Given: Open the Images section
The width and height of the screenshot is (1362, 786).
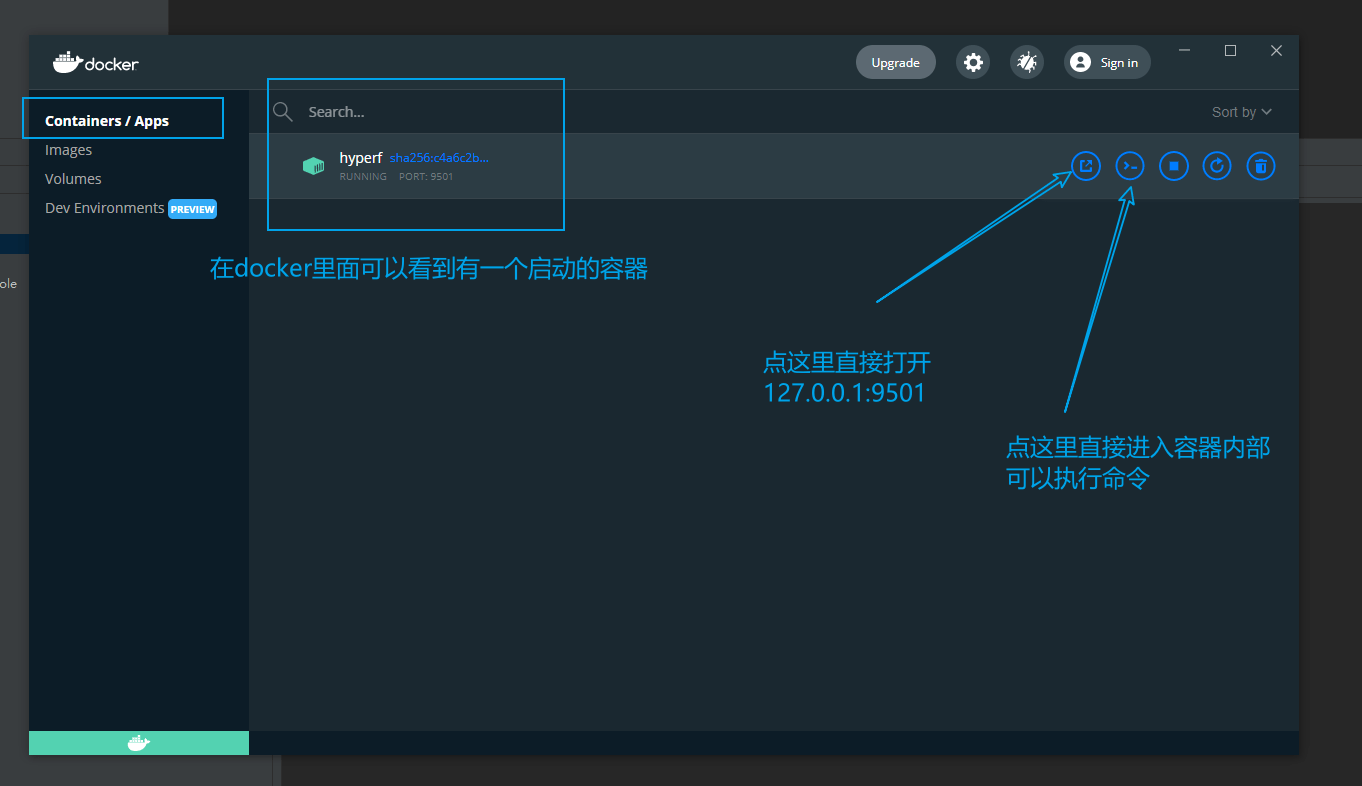Looking at the screenshot, I should click(68, 150).
